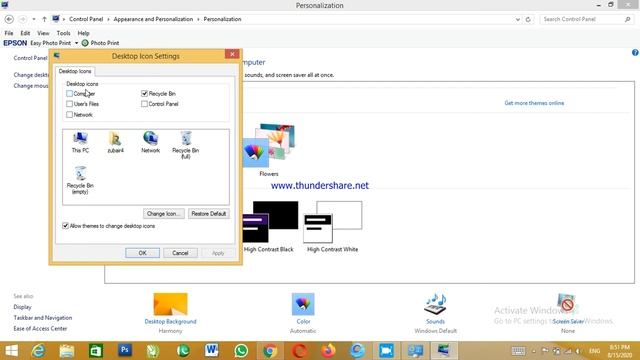Click the ENG language indicator
640x360 pixels.
click(x=595, y=351)
